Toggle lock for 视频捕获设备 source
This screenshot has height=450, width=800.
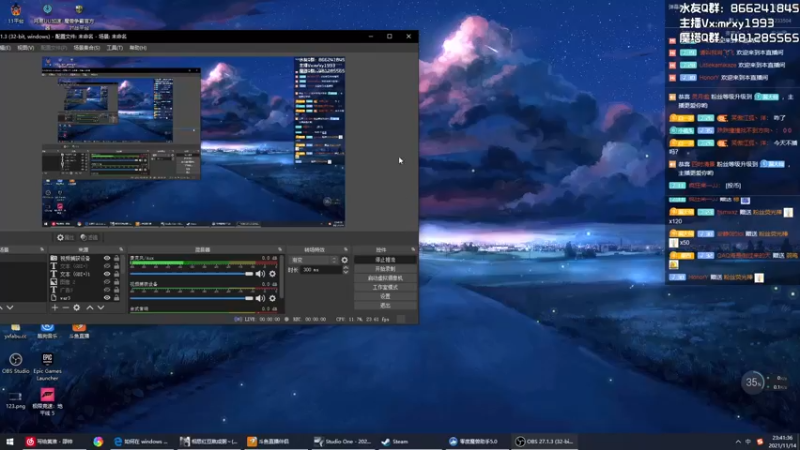click(116, 258)
